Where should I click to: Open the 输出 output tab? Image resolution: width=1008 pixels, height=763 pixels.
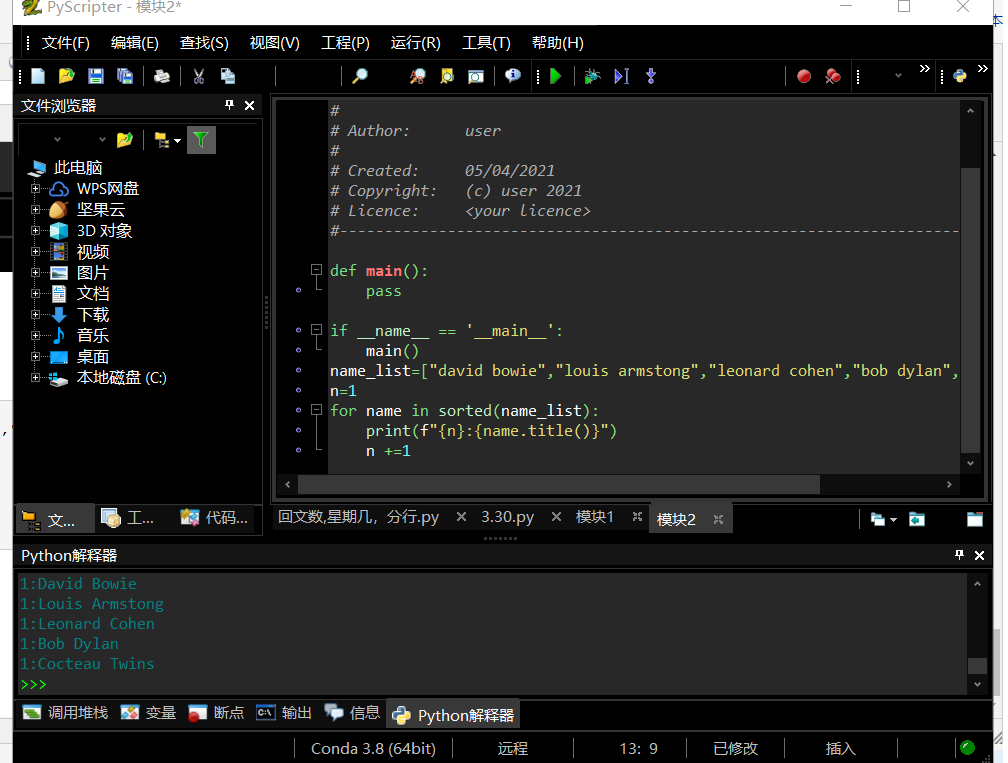[x=284, y=713]
